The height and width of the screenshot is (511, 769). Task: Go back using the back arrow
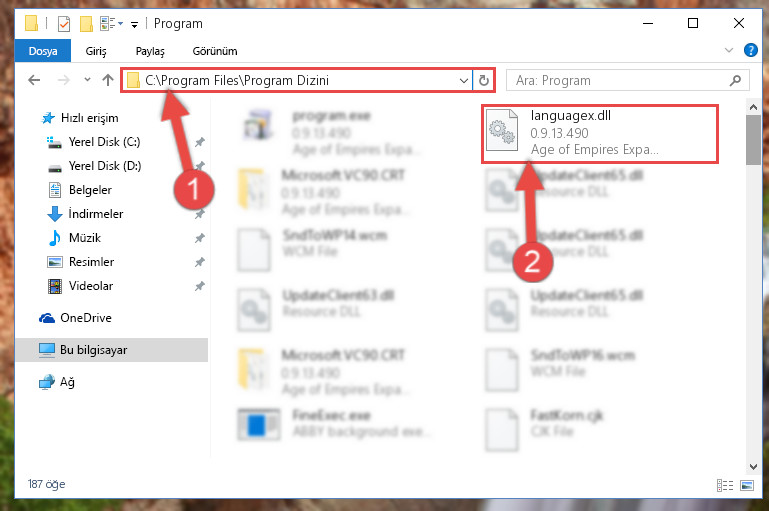pos(34,79)
